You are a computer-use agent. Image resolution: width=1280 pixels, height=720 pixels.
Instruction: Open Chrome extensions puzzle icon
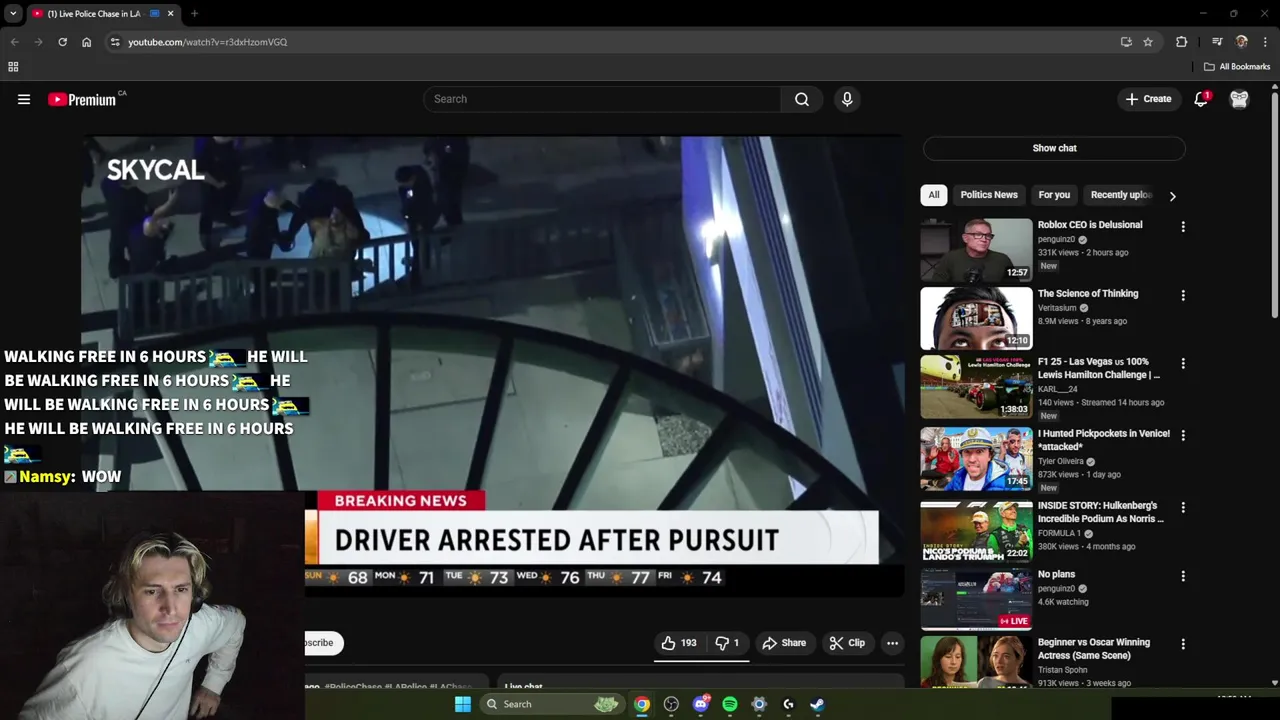click(x=1182, y=42)
